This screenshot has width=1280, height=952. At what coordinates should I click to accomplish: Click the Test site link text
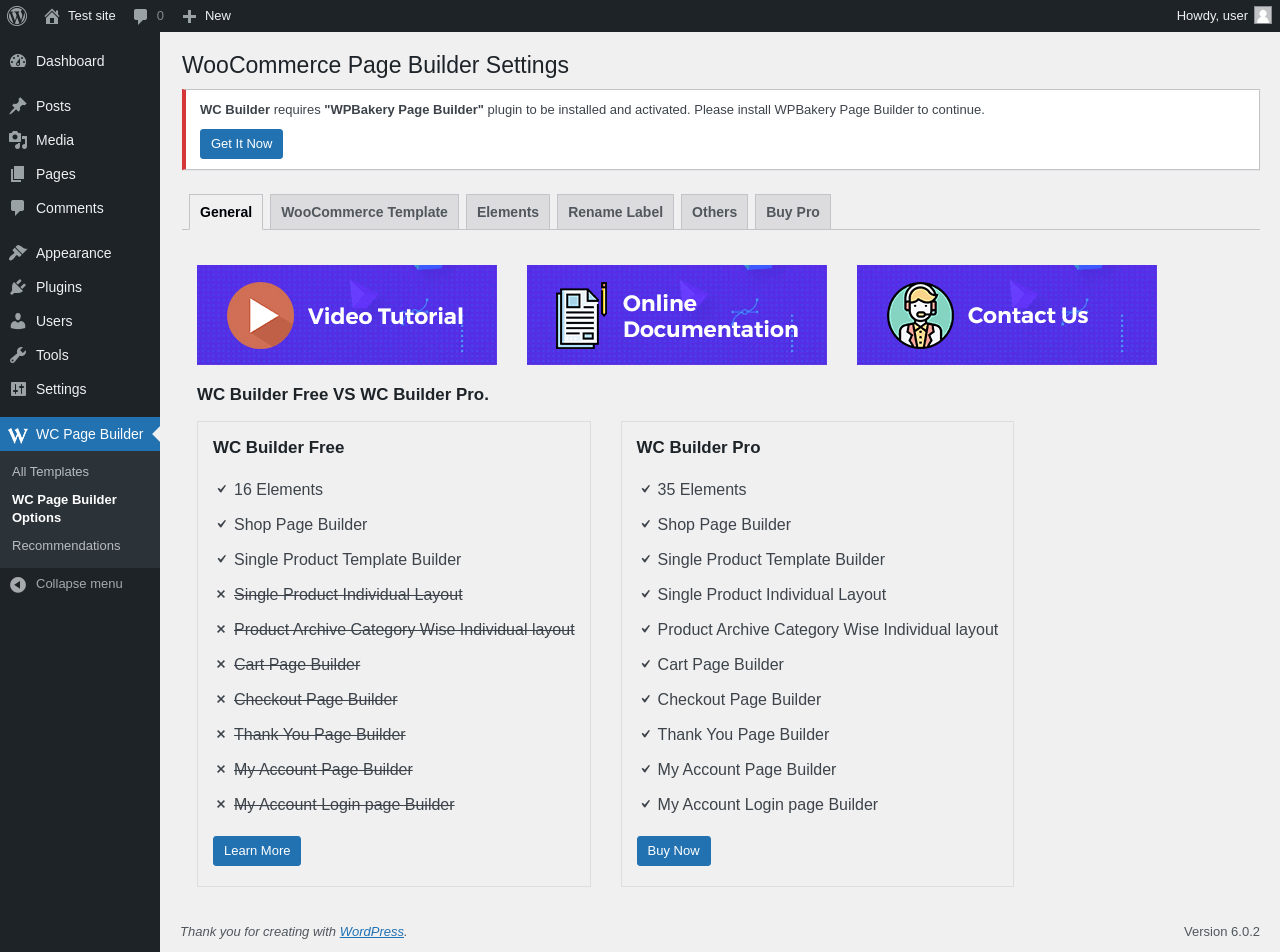click(92, 15)
